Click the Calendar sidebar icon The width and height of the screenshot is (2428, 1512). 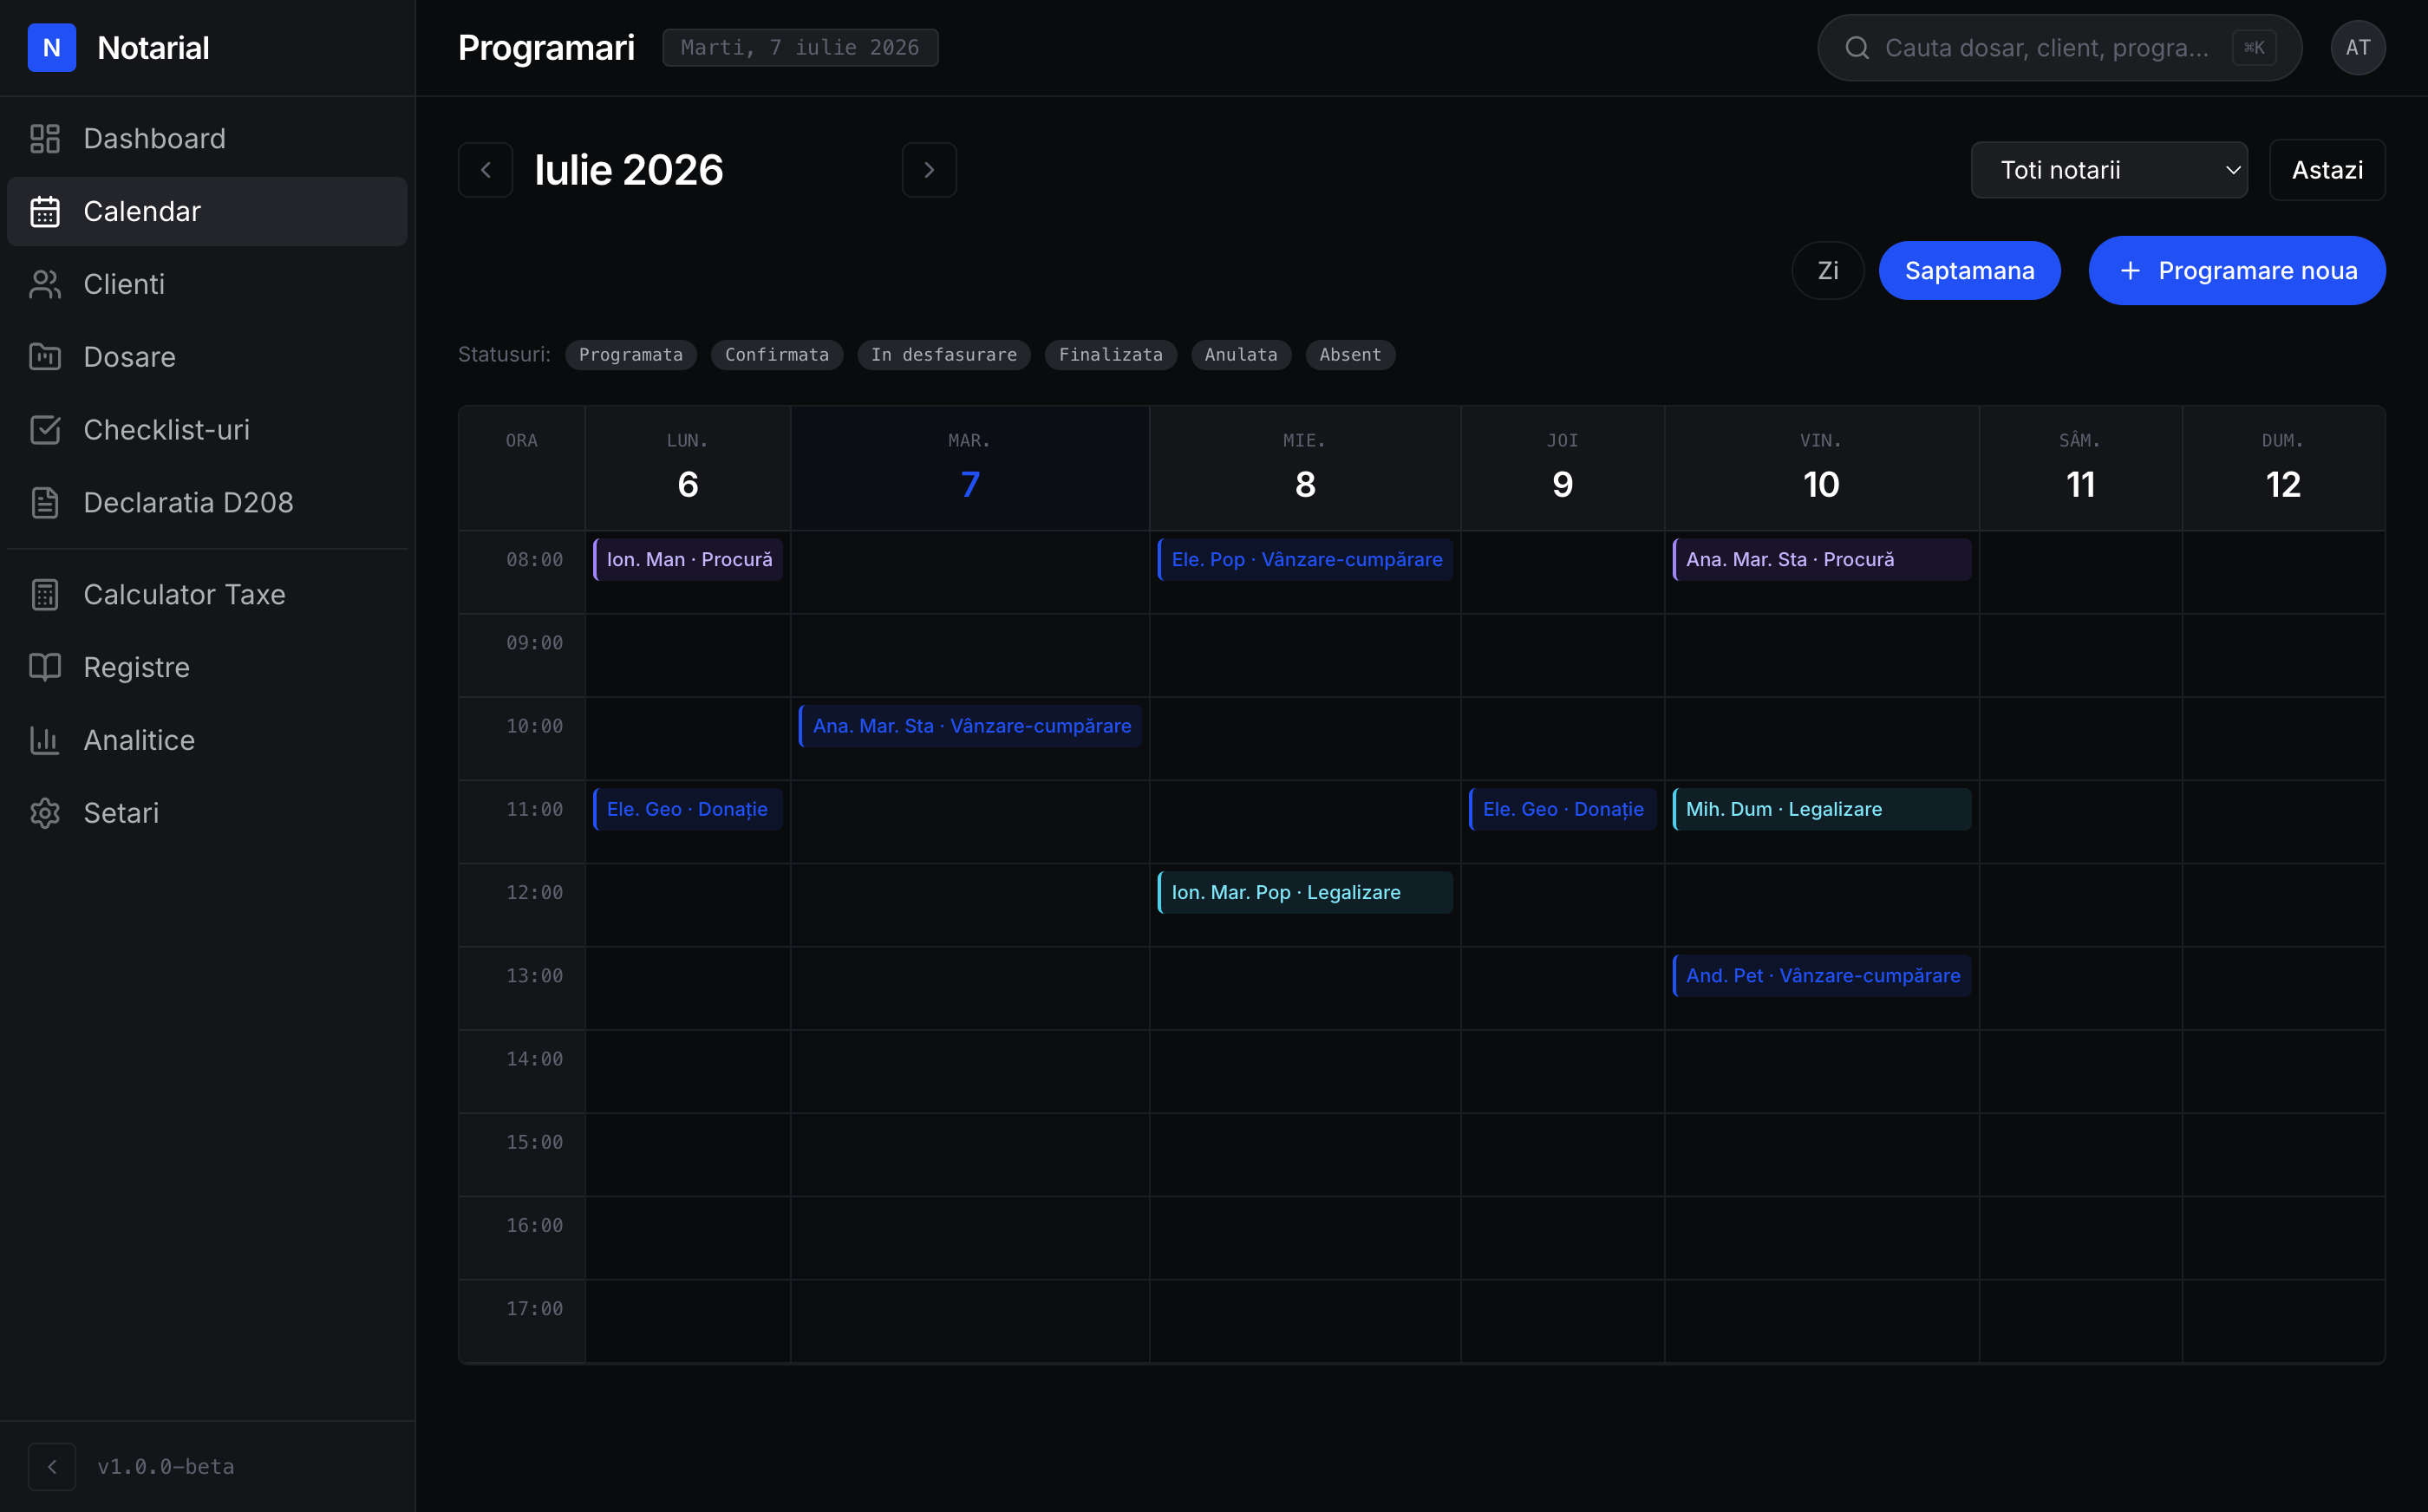45,211
